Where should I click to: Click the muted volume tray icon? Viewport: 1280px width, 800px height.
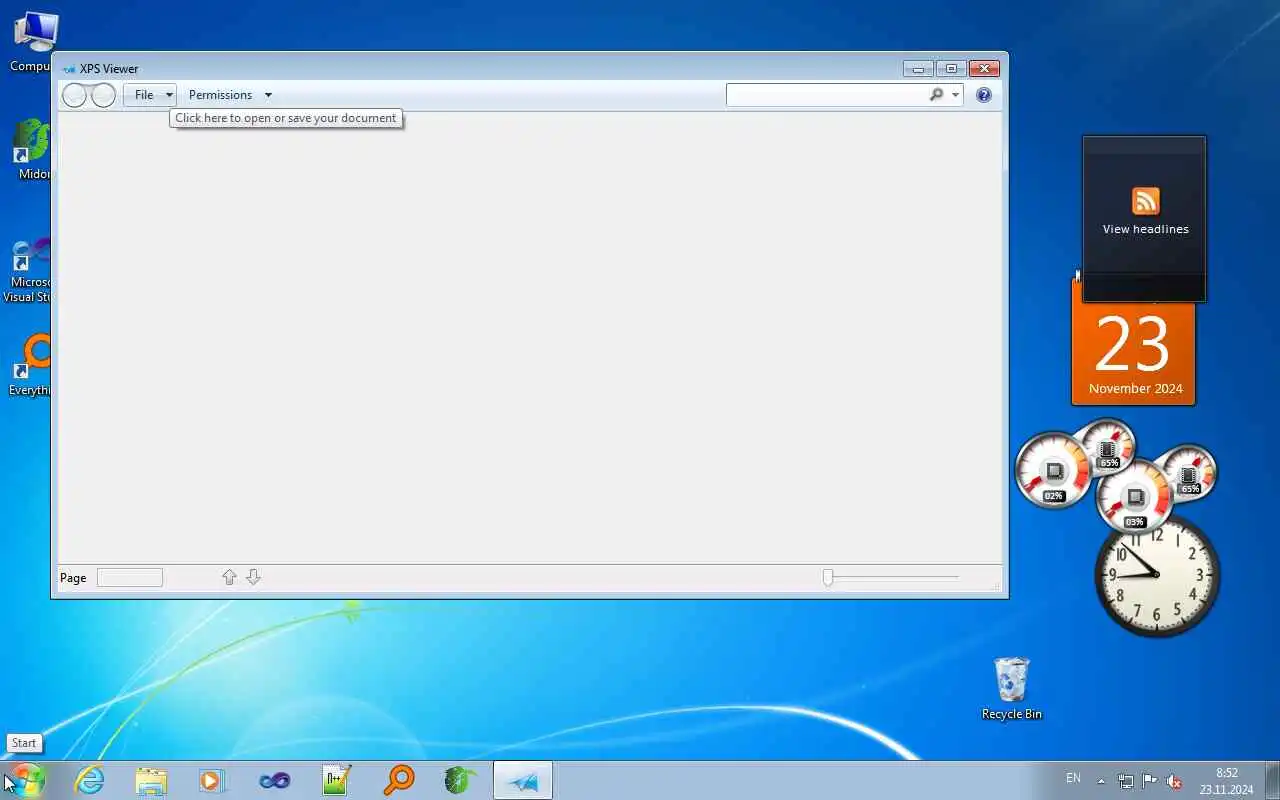pyautogui.click(x=1175, y=781)
